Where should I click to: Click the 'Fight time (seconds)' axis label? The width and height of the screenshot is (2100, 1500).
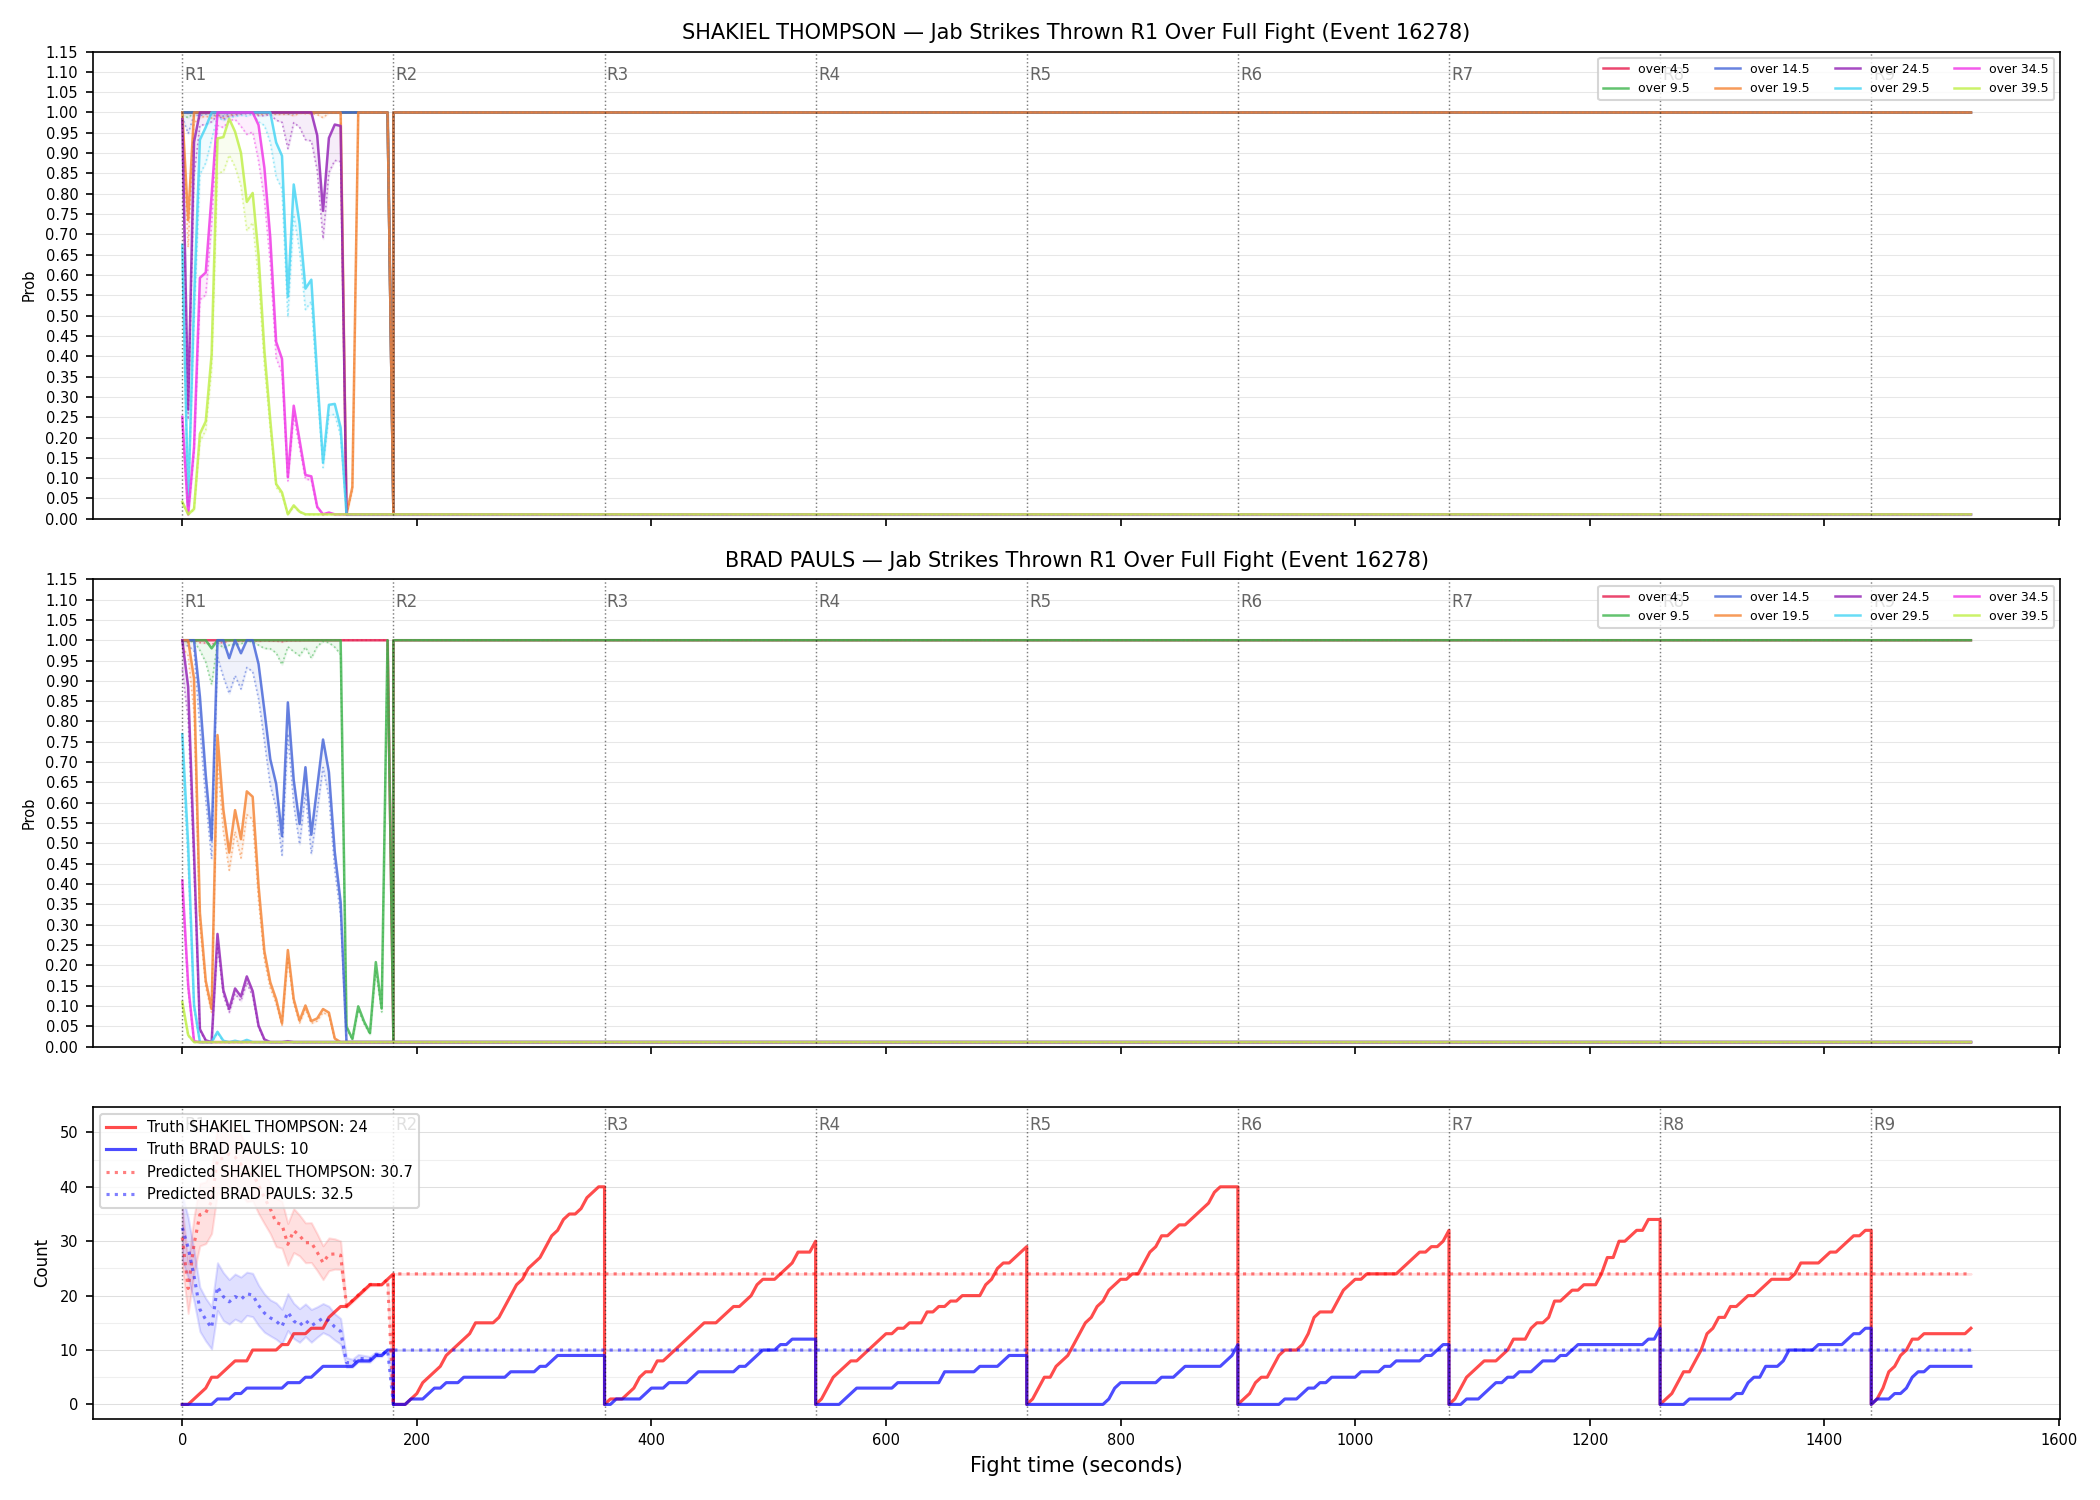pyautogui.click(x=1076, y=1465)
